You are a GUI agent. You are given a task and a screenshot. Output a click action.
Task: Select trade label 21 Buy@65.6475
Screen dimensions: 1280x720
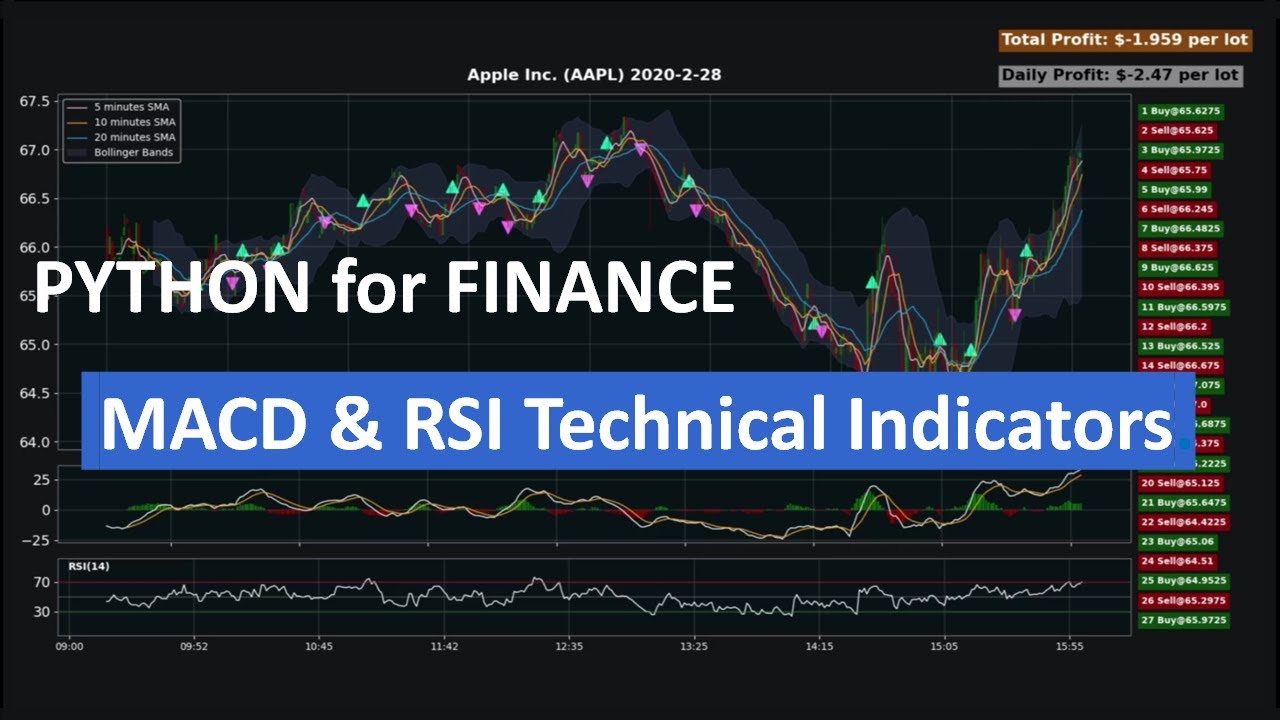[1184, 502]
